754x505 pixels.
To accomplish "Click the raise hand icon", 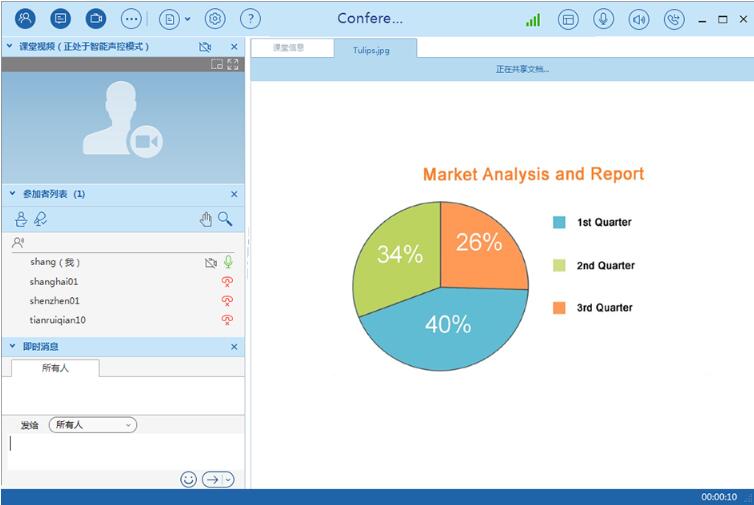I will point(205,219).
